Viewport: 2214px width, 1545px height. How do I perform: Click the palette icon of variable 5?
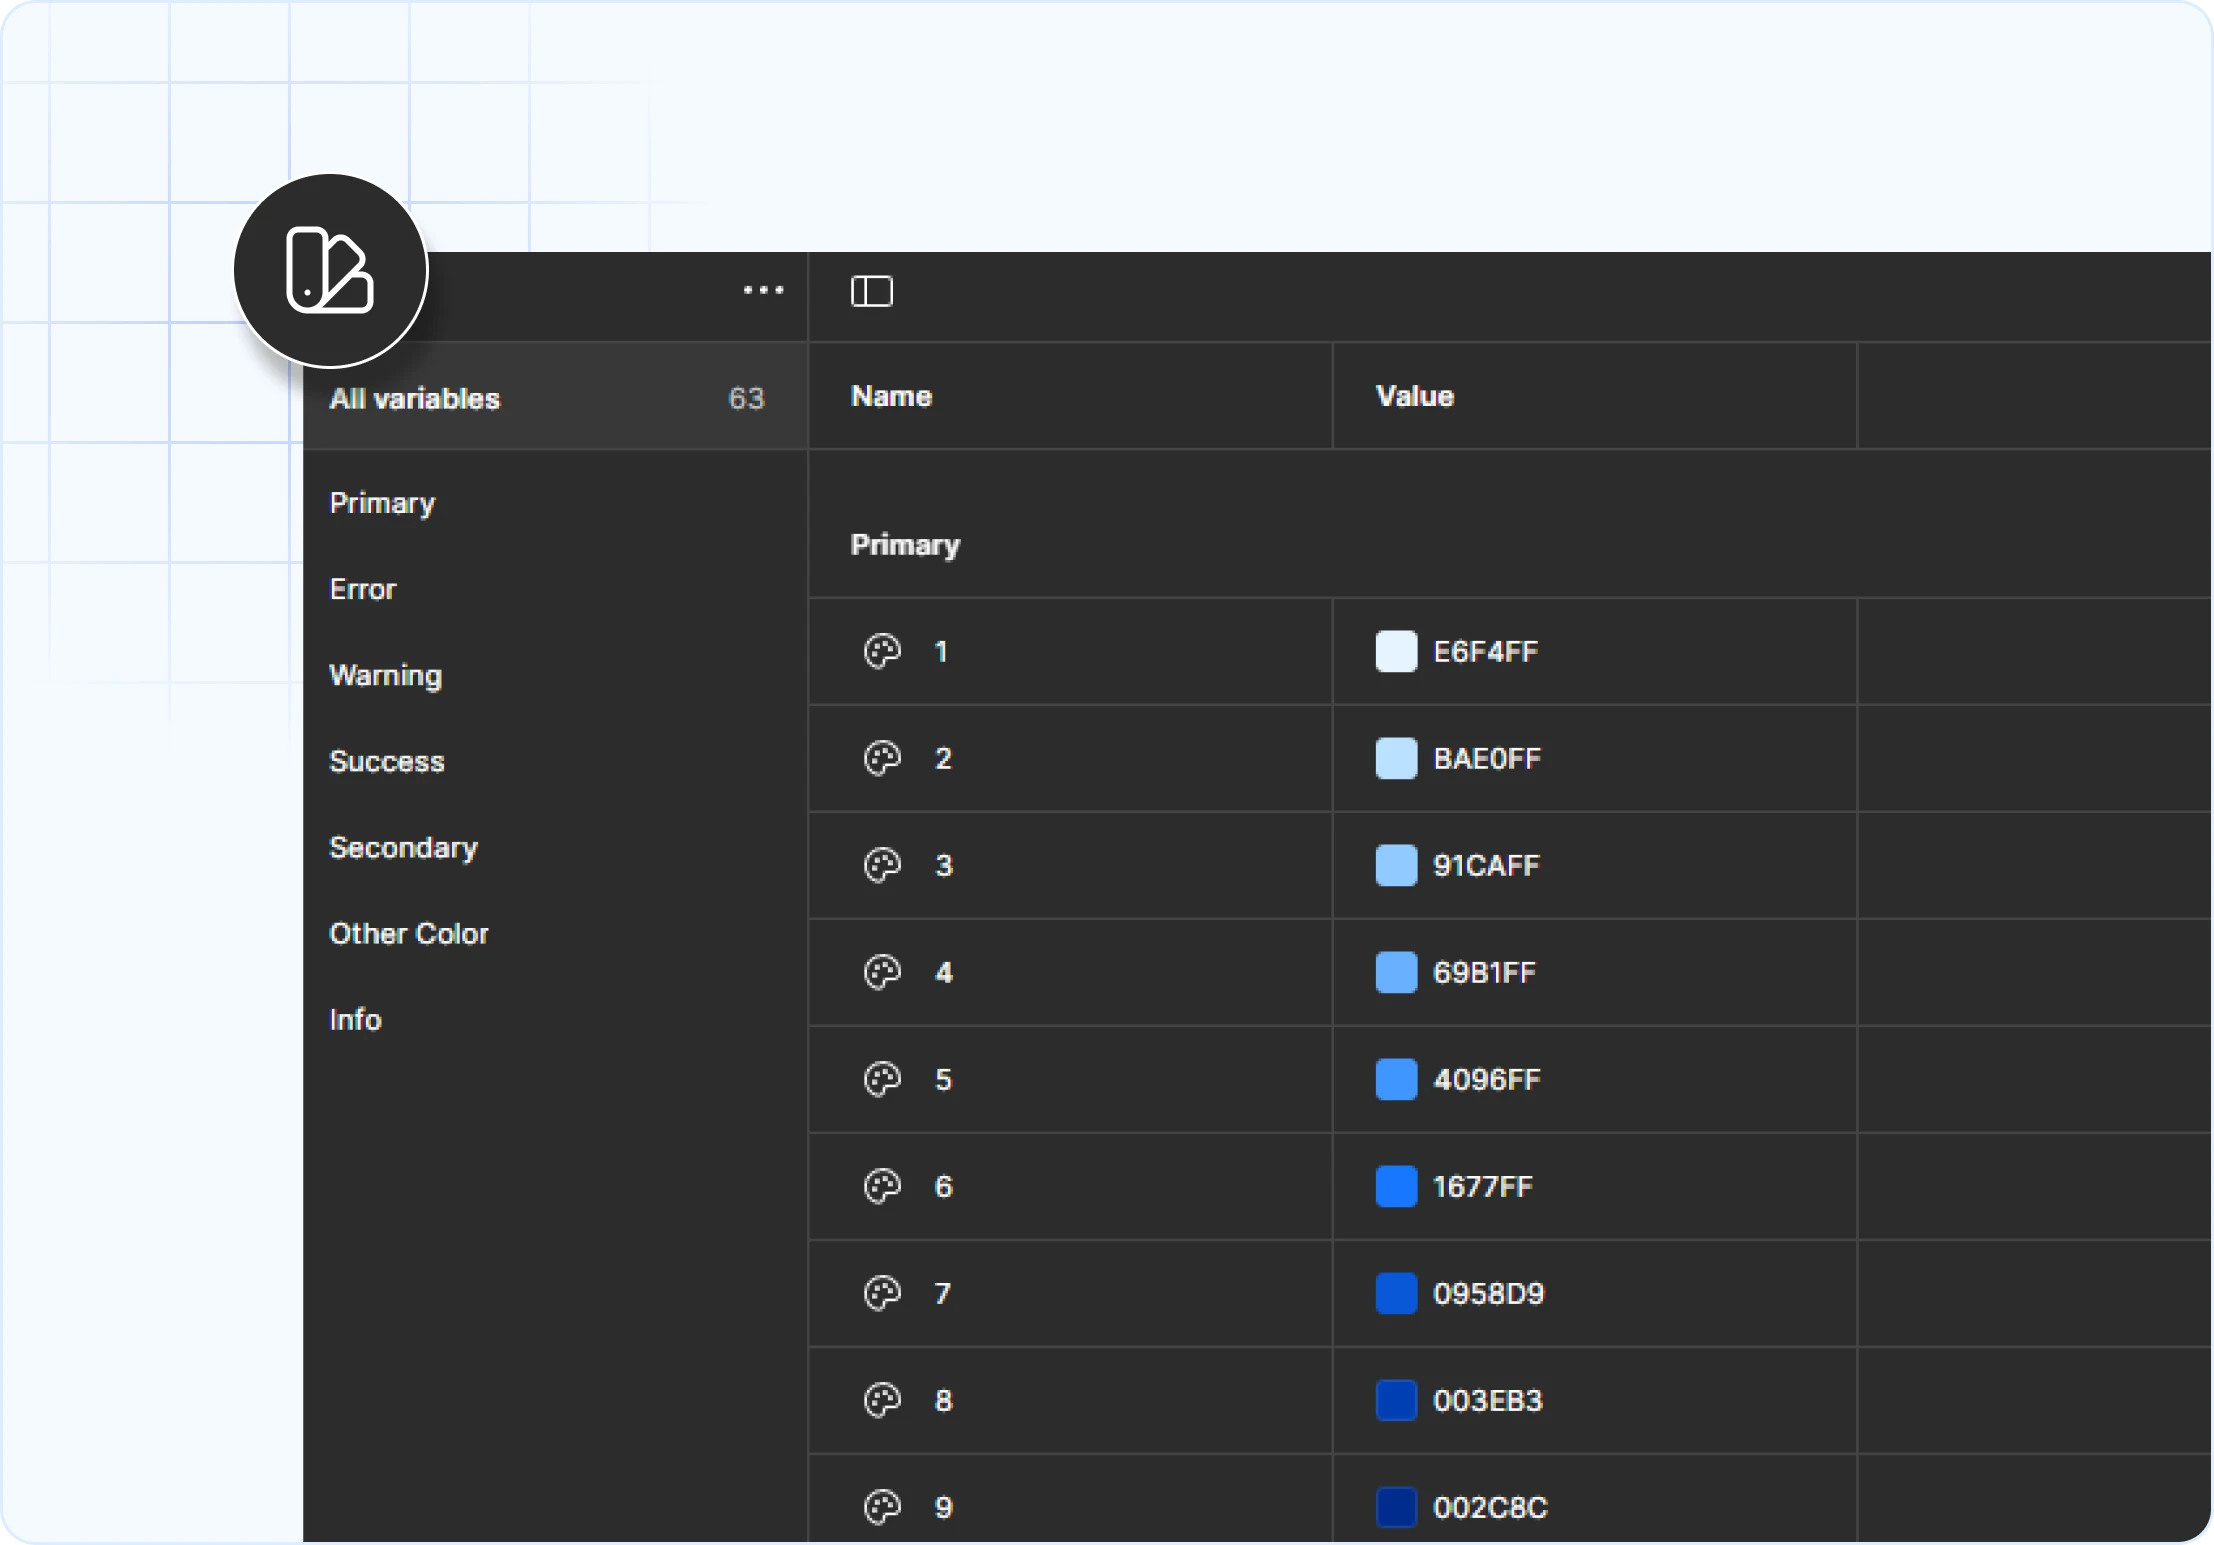click(882, 1079)
